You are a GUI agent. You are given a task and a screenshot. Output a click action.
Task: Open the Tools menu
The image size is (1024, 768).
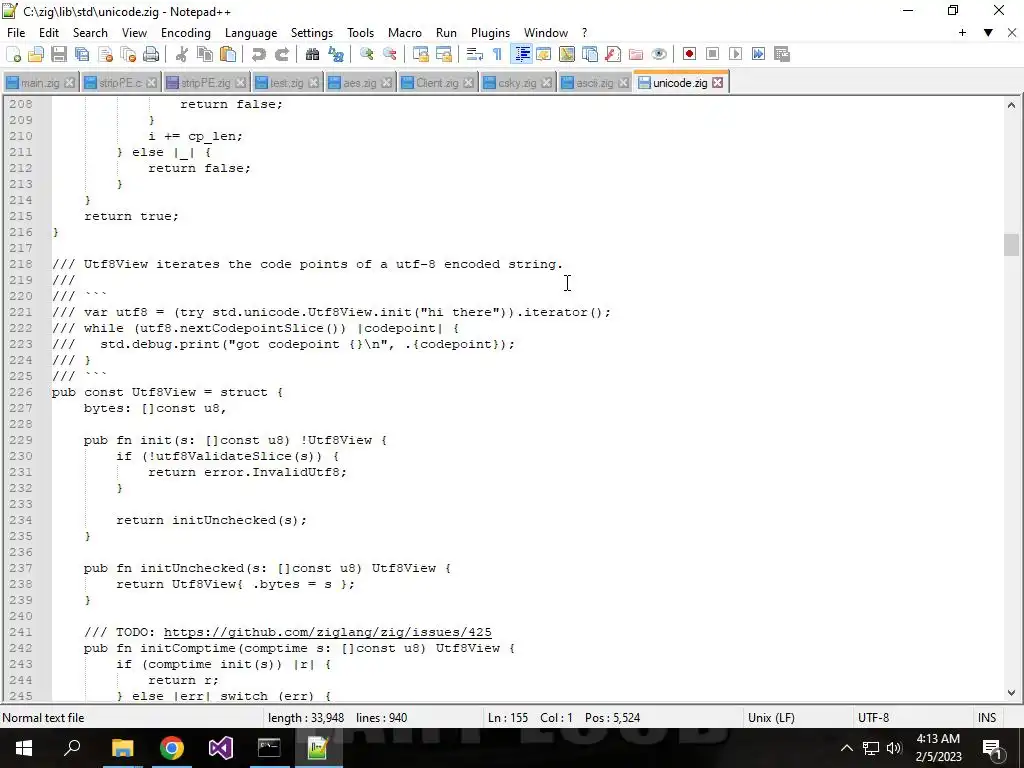(x=360, y=33)
